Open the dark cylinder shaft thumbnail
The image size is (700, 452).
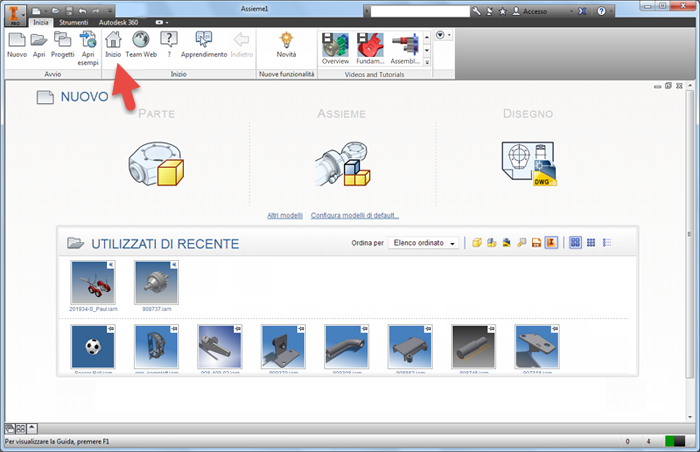point(473,347)
